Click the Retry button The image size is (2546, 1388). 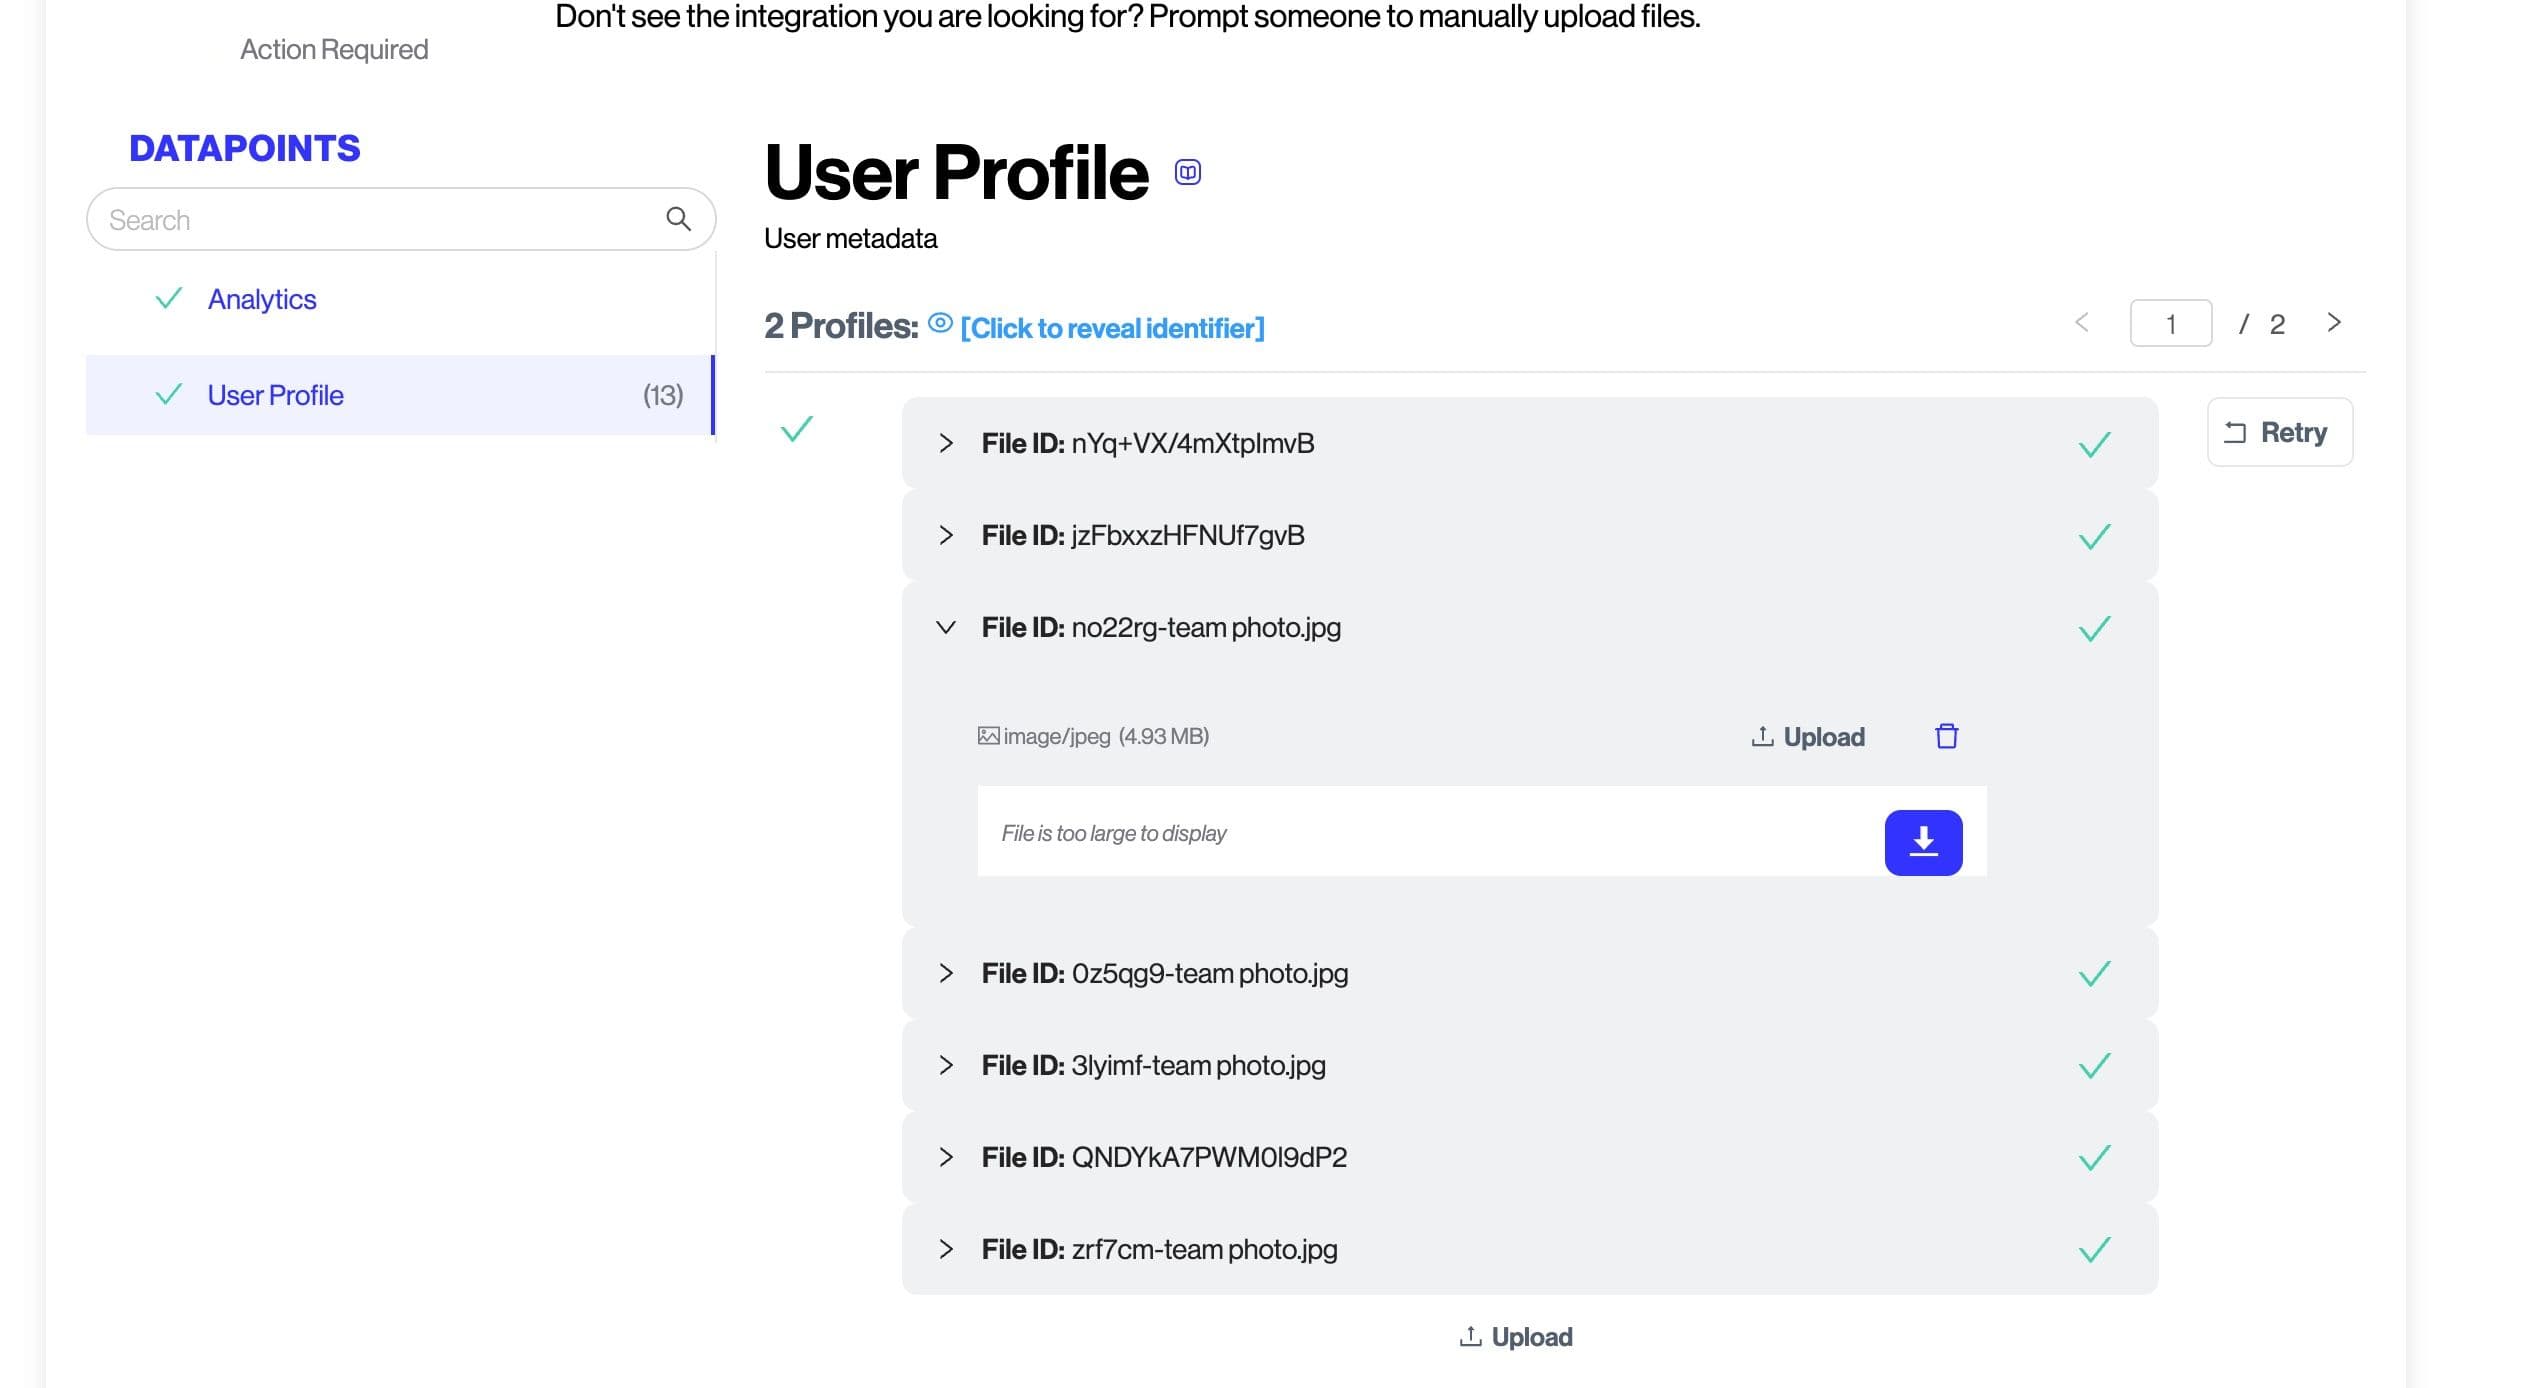(2278, 432)
